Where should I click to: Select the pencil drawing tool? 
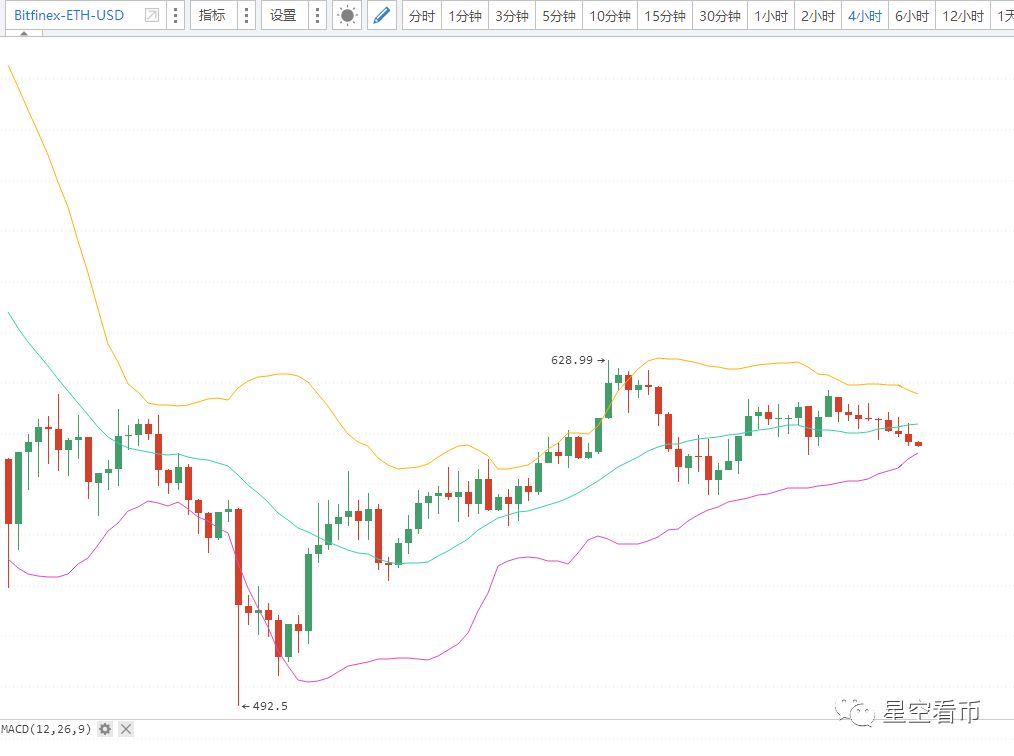click(x=381, y=16)
